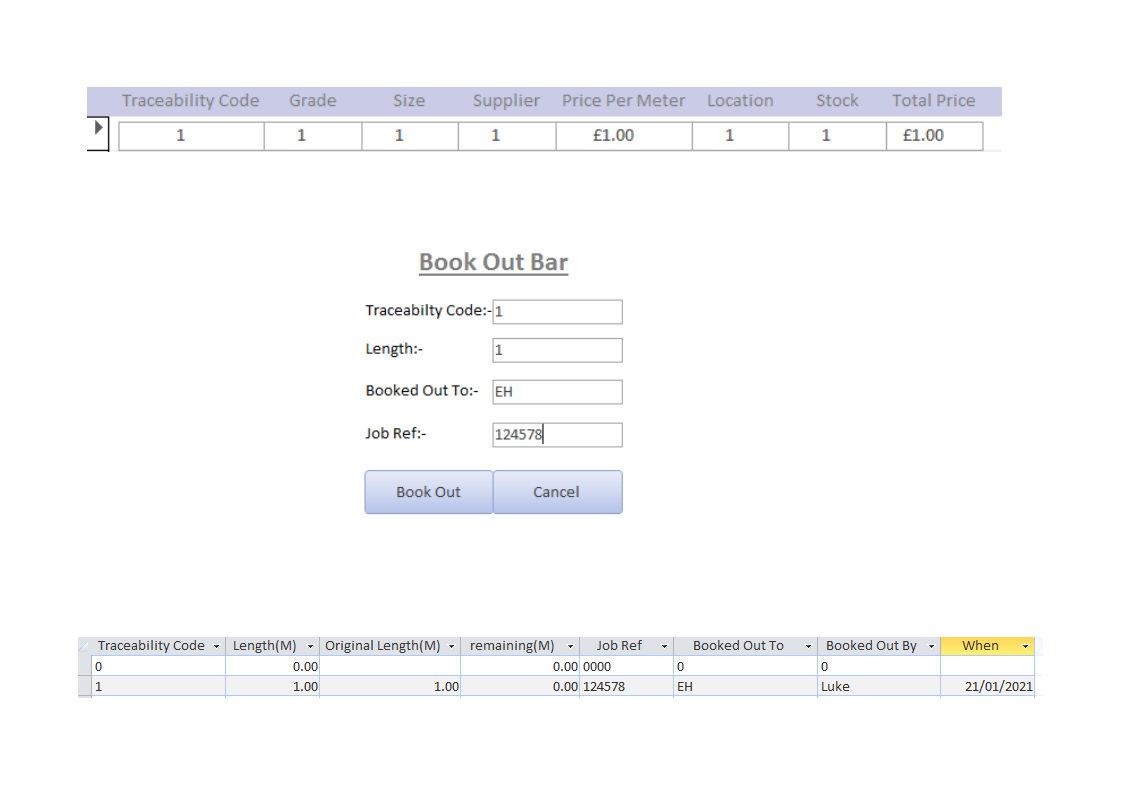The height and width of the screenshot is (793, 1122).
Task: Select Booked Out By cell Luke
Action: (x=879, y=686)
